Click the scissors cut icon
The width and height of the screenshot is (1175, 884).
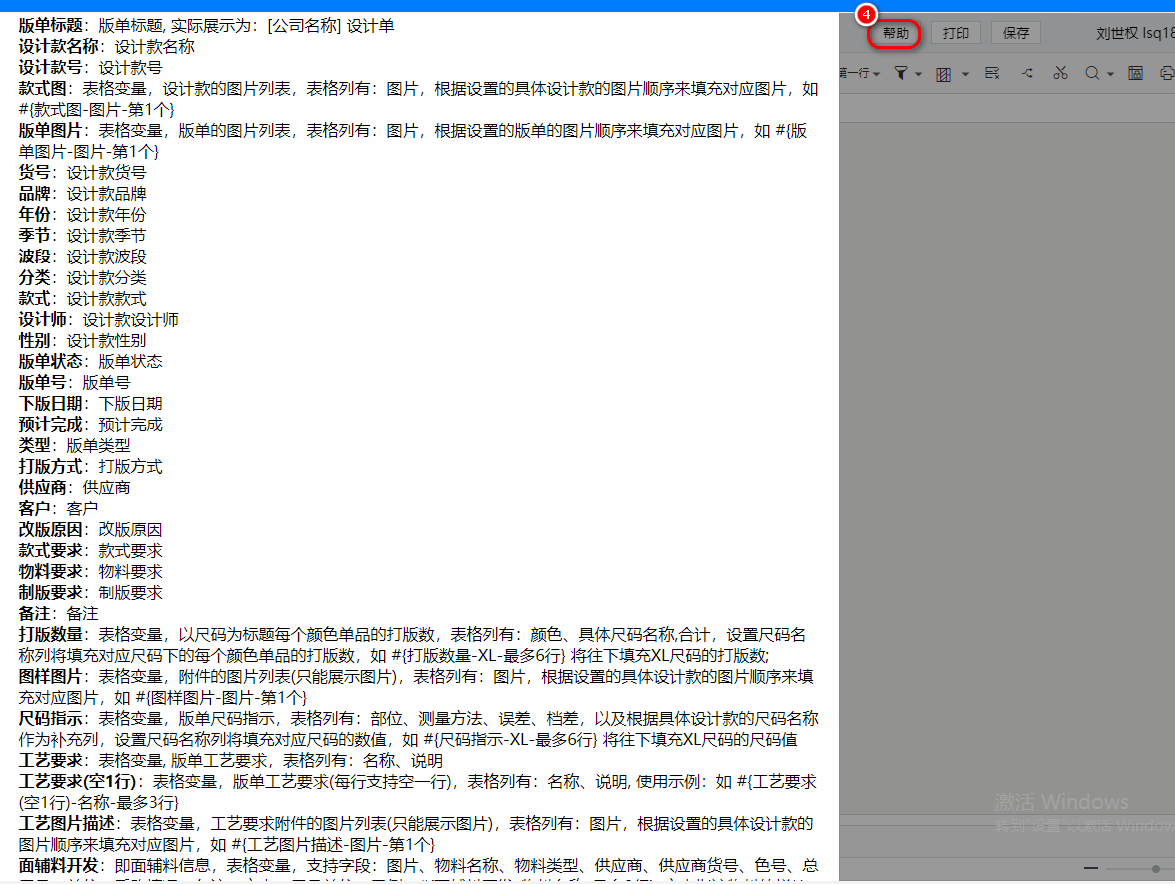coord(1061,73)
